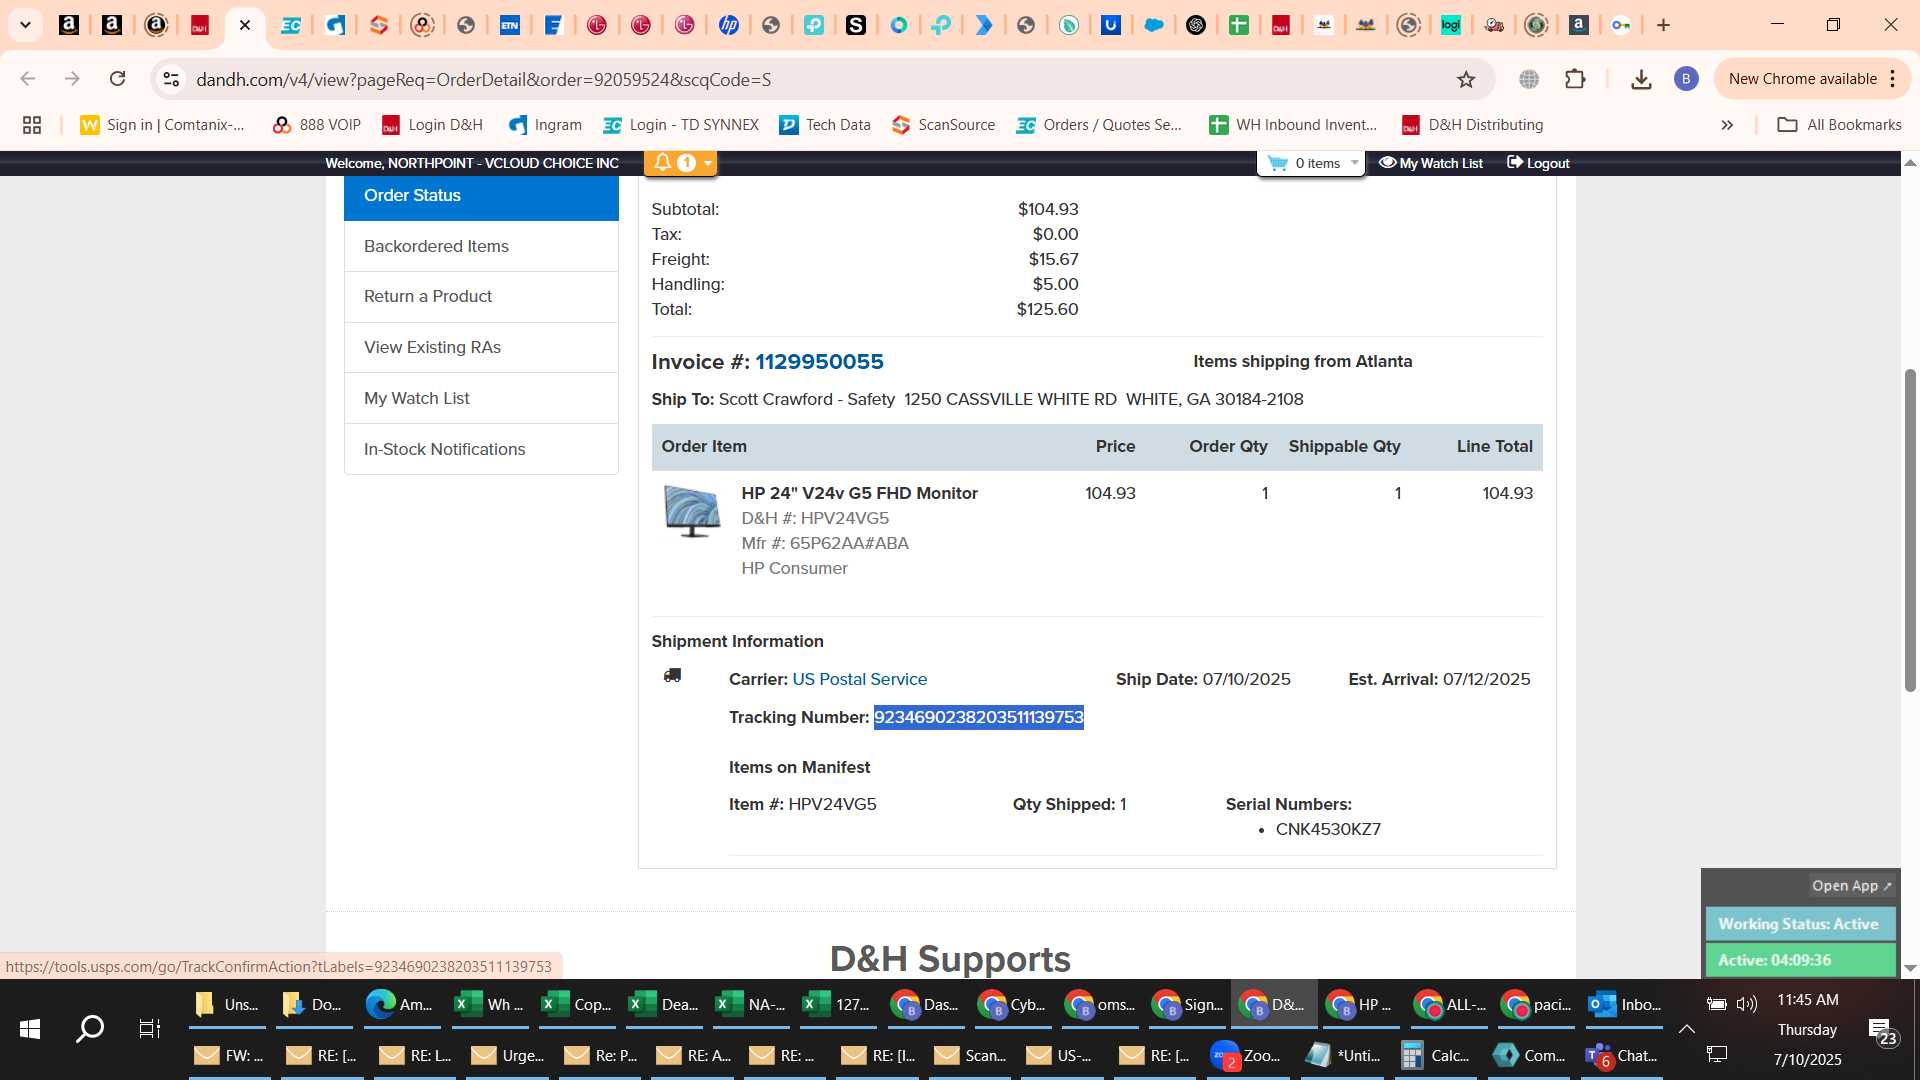Open the Calculator taskbar item
Image resolution: width=1920 pixels, height=1080 pixels.
[1435, 1056]
